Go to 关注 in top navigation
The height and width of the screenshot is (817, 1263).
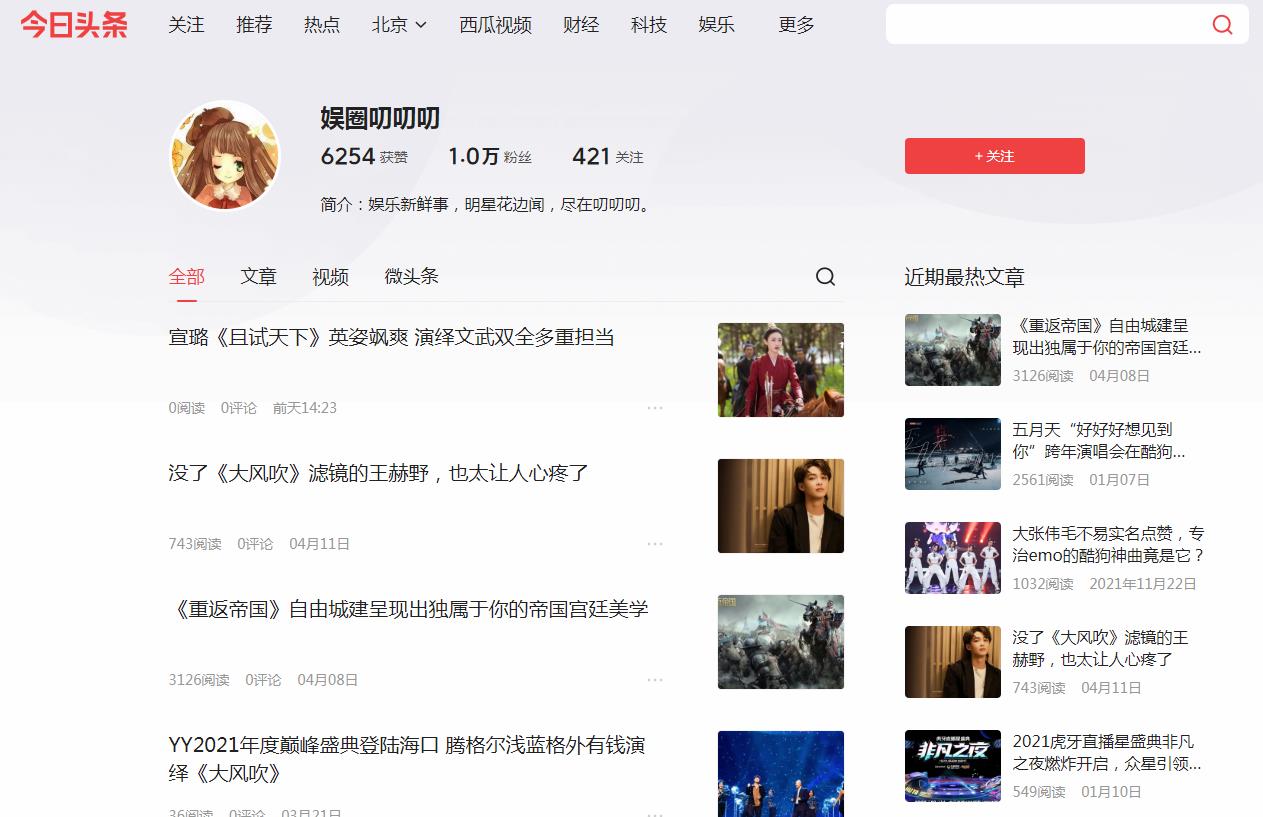pyautogui.click(x=186, y=25)
